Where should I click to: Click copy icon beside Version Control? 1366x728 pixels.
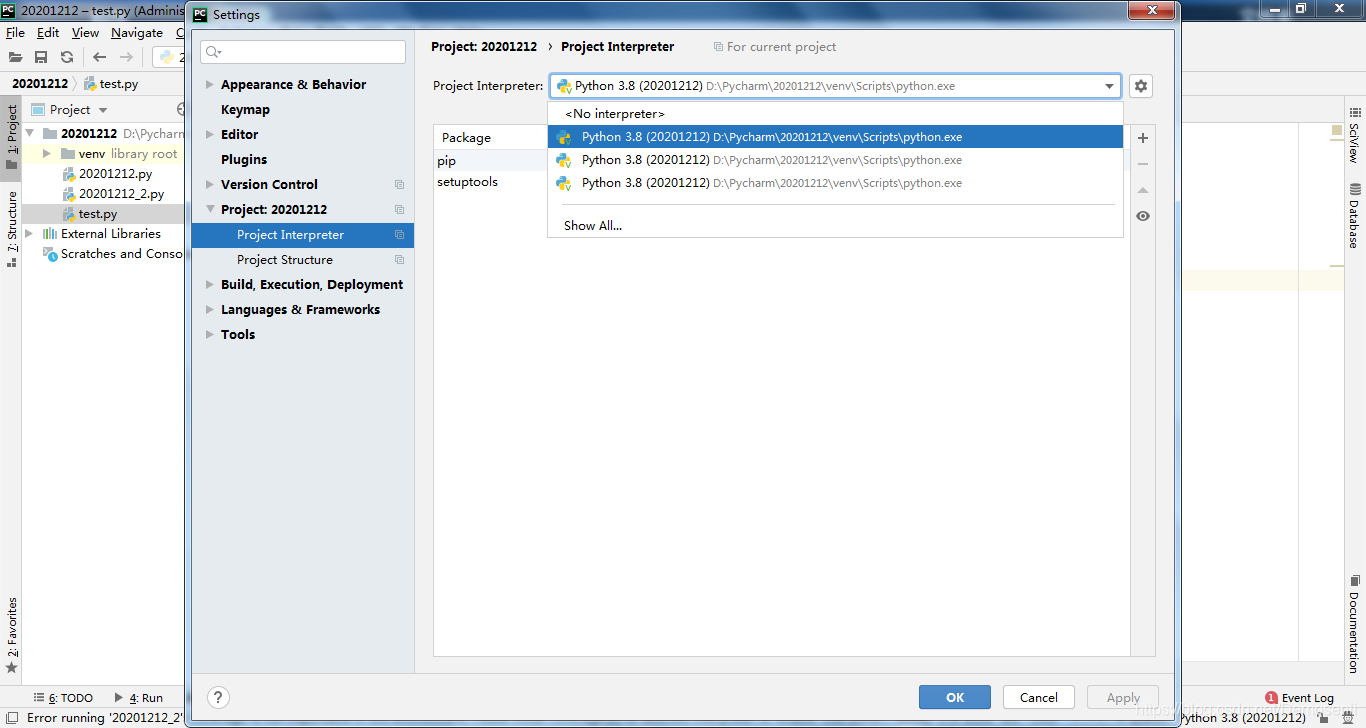399,185
